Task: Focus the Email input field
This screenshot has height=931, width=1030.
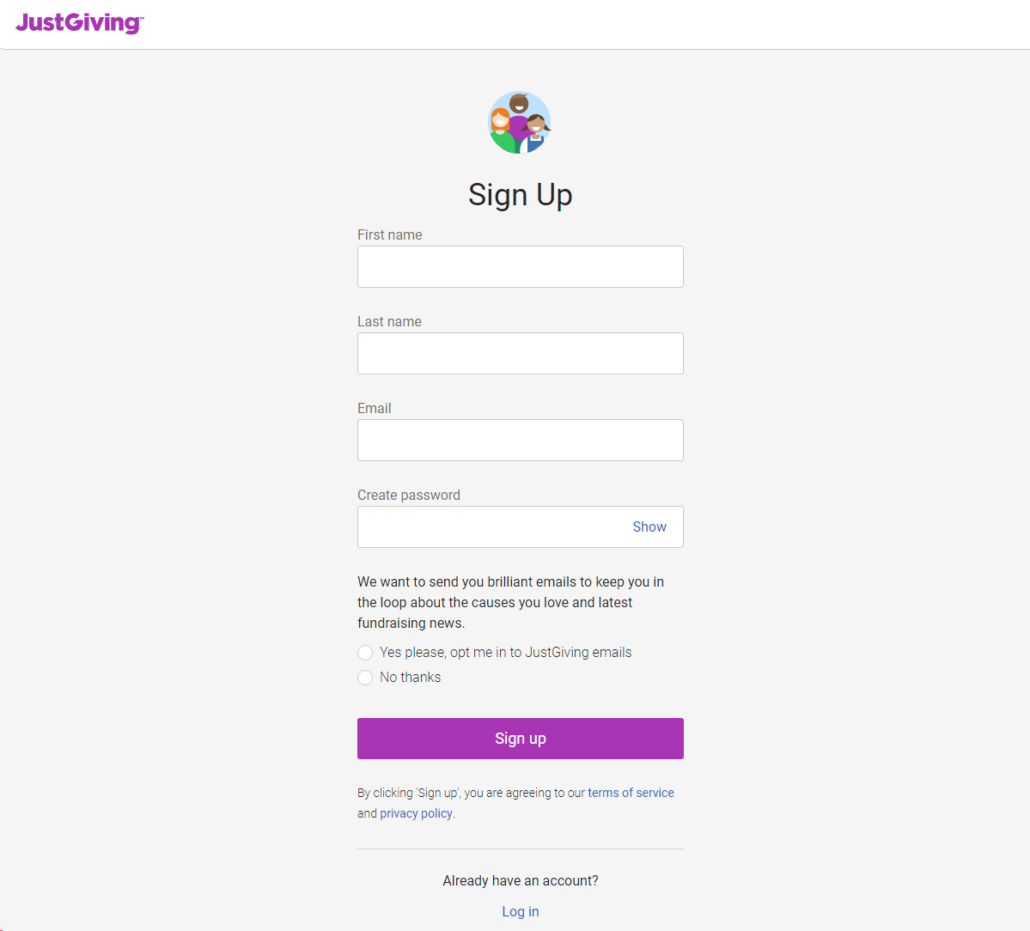Action: click(x=520, y=440)
